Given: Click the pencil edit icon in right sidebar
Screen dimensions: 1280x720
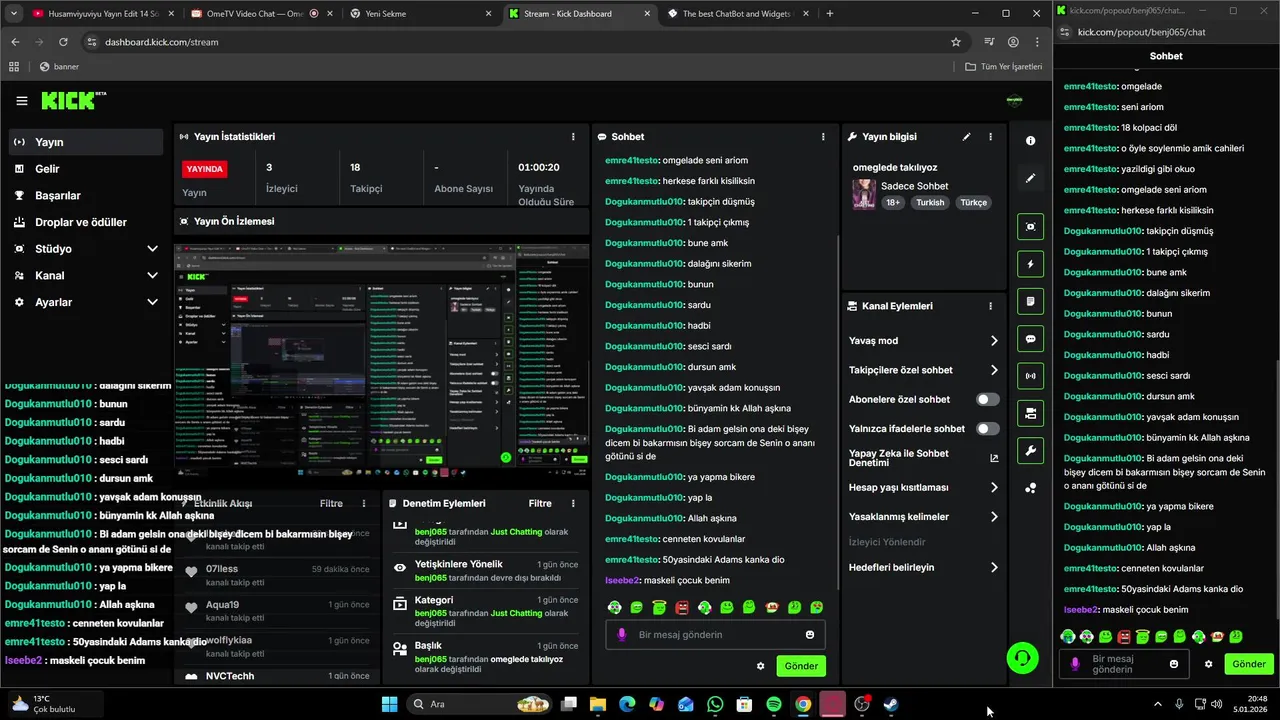Looking at the screenshot, I should tap(1031, 178).
